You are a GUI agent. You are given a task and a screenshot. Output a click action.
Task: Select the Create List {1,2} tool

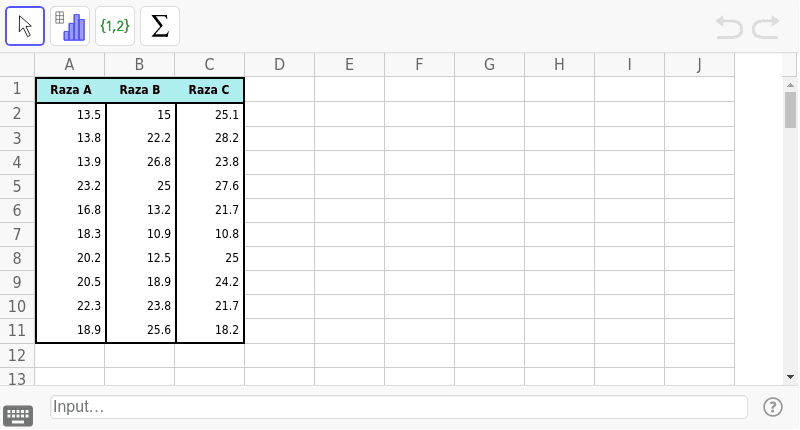point(115,26)
